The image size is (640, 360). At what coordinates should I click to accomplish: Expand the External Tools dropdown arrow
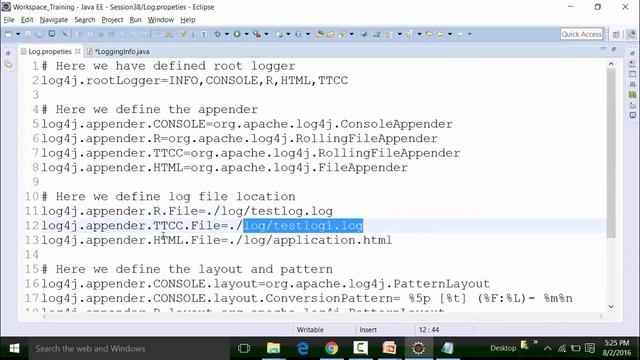coord(266,34)
